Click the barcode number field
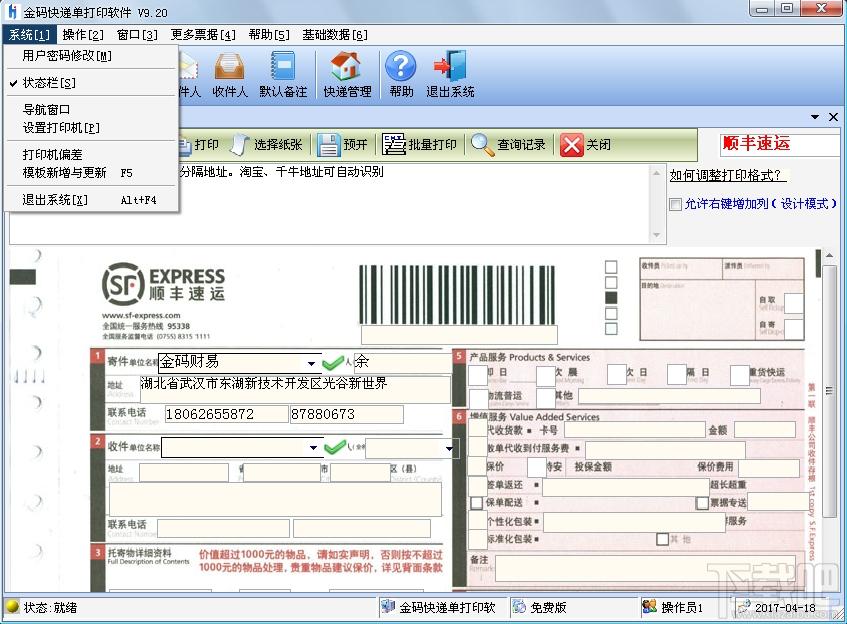Screen dimensions: 847x624 [x=459, y=334]
